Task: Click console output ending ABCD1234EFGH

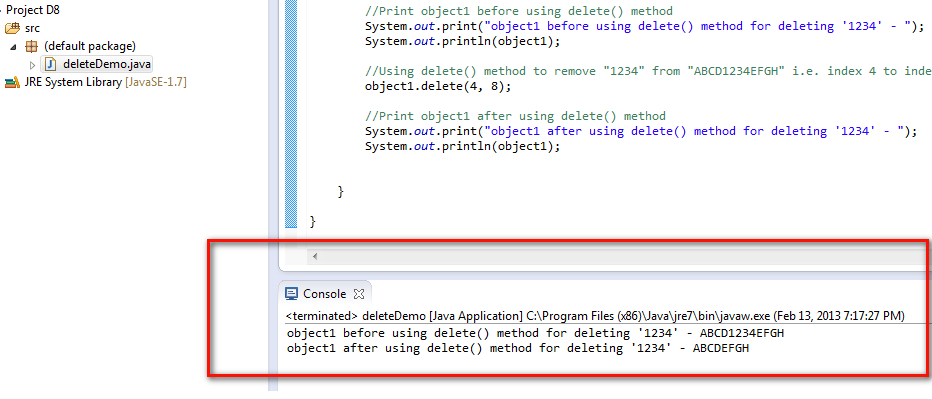Action: (x=535, y=333)
